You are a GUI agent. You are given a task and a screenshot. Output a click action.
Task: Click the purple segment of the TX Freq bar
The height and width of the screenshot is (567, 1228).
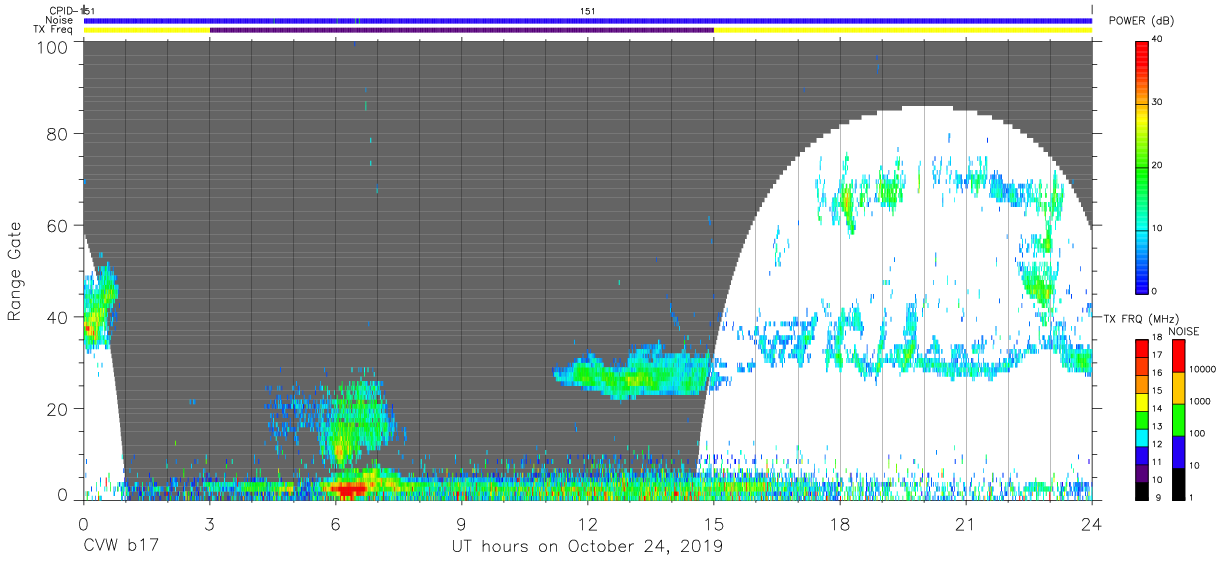[461, 30]
